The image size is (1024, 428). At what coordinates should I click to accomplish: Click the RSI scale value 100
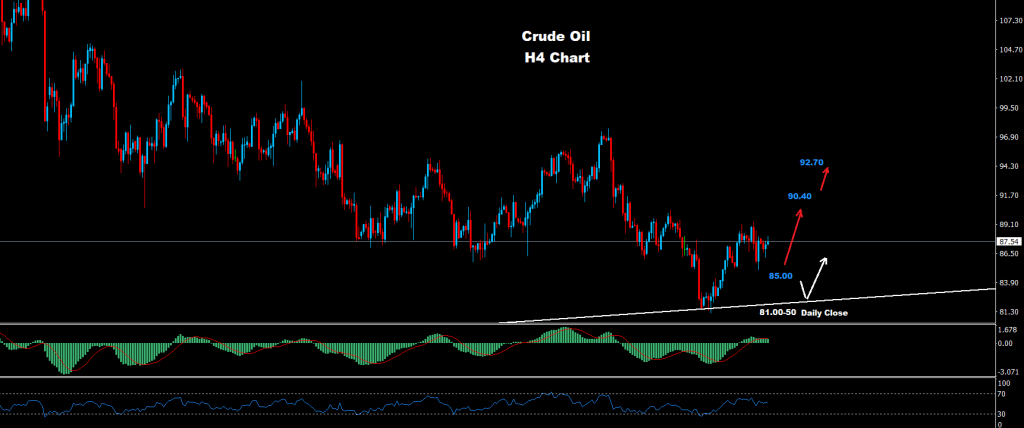pos(1005,383)
